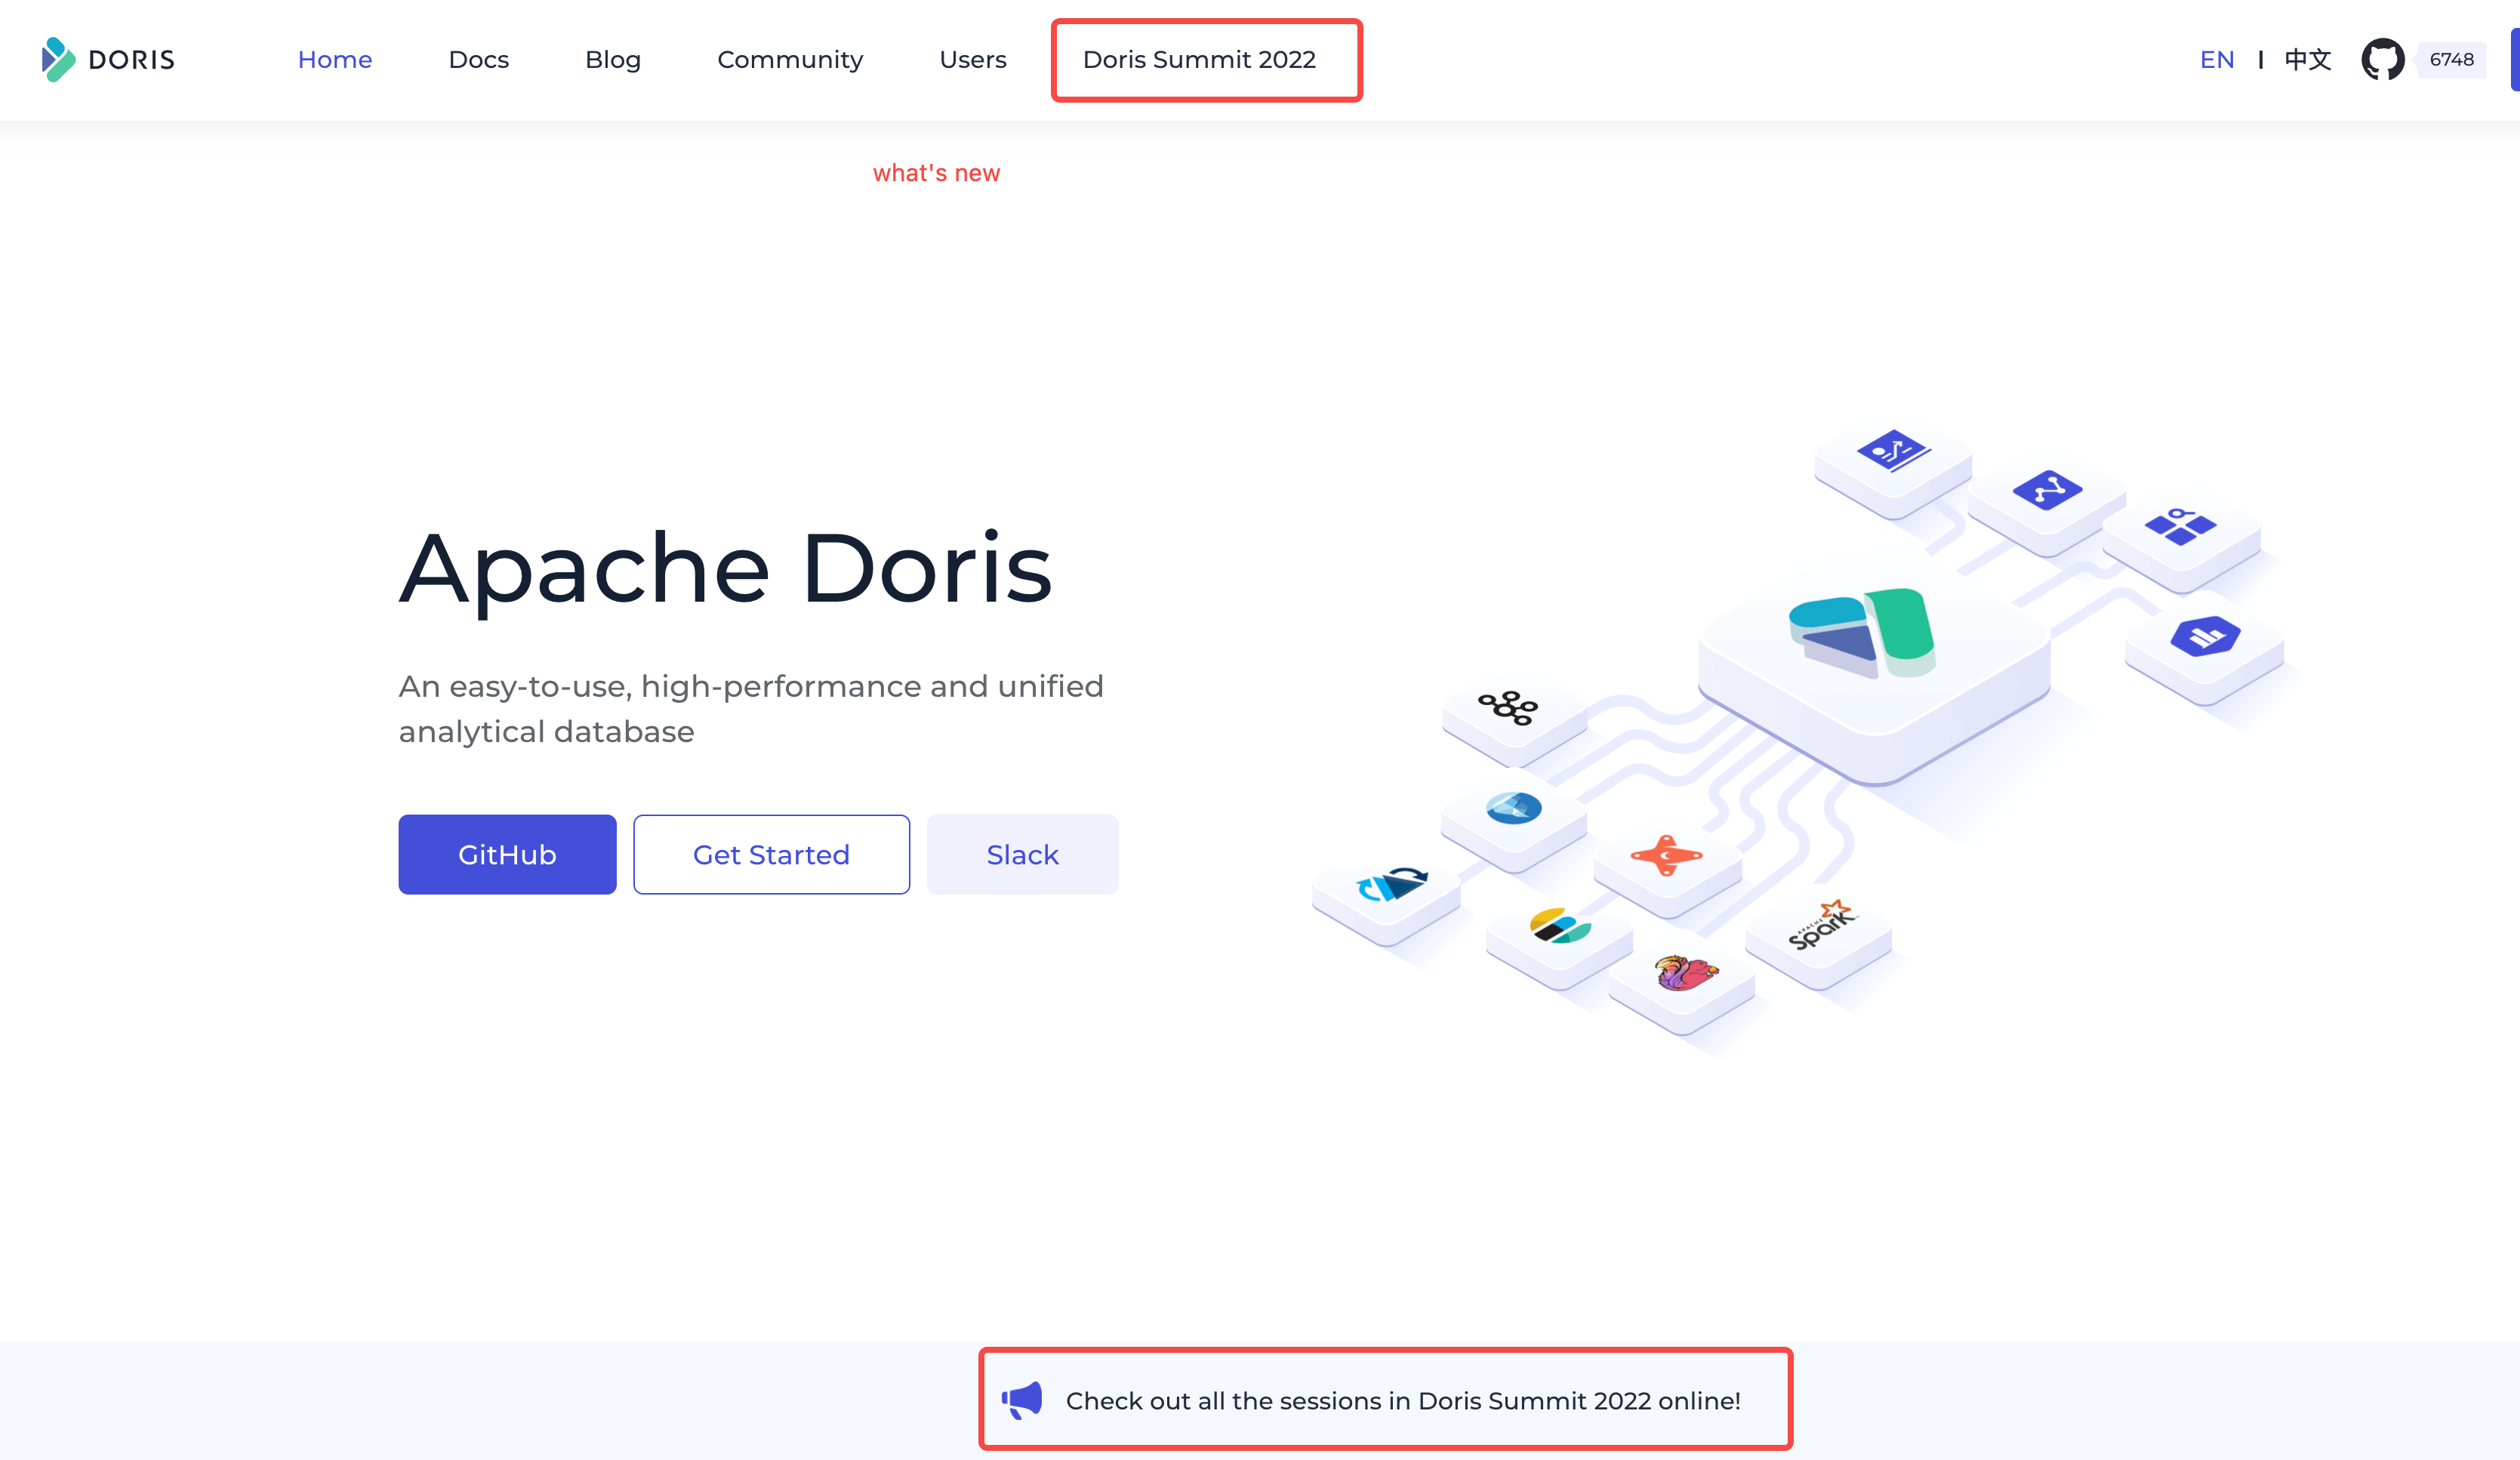
Task: Click the Slack button
Action: tap(1021, 855)
